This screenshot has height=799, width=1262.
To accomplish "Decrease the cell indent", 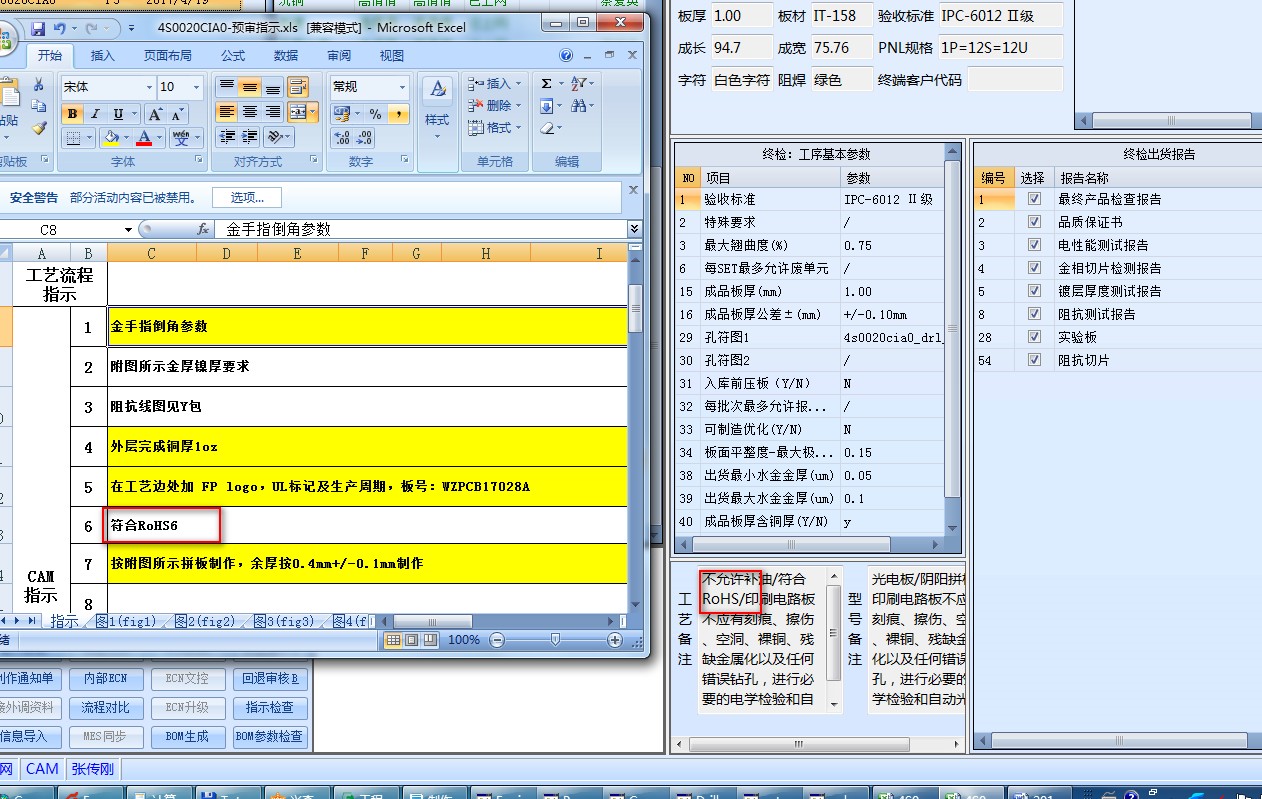I will [x=227, y=137].
